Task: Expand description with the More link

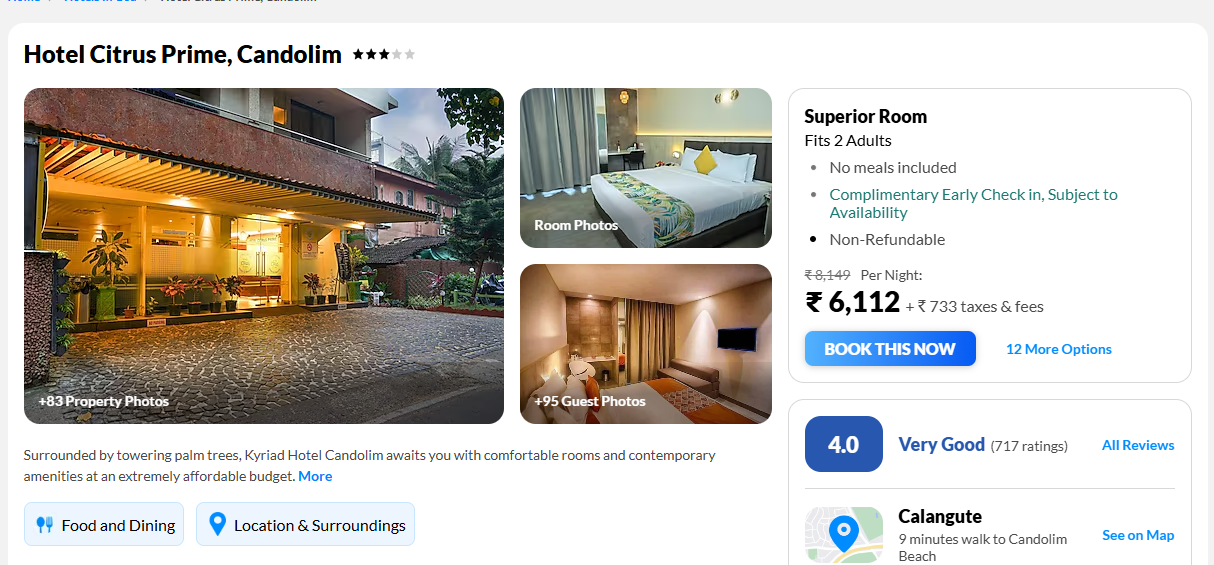Action: [x=315, y=476]
